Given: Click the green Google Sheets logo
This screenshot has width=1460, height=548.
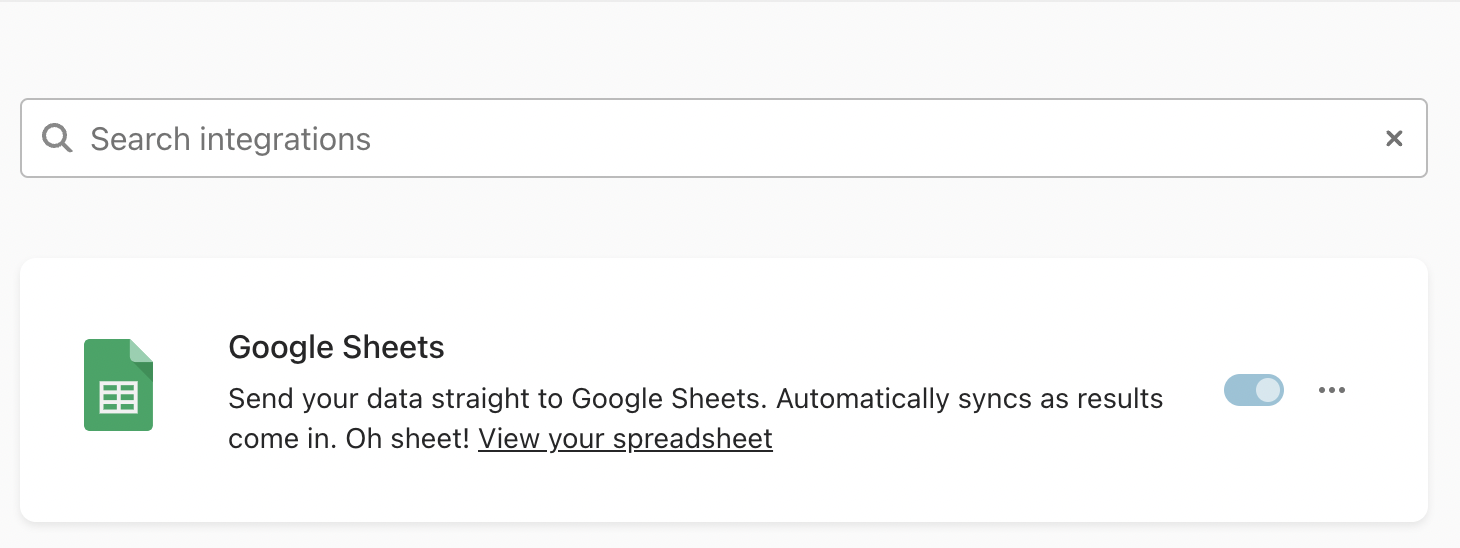Looking at the screenshot, I should pyautogui.click(x=118, y=385).
